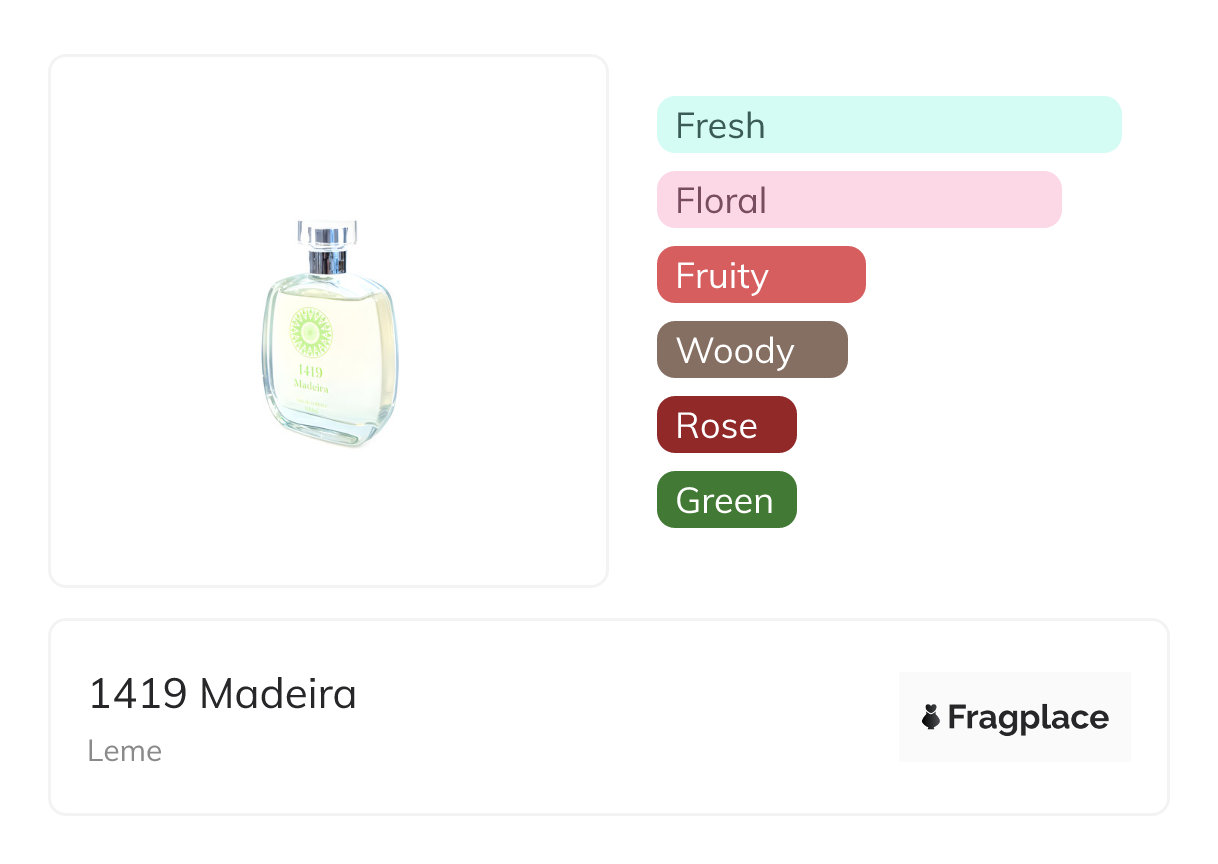Select the pink Floral accord bar

coord(858,200)
